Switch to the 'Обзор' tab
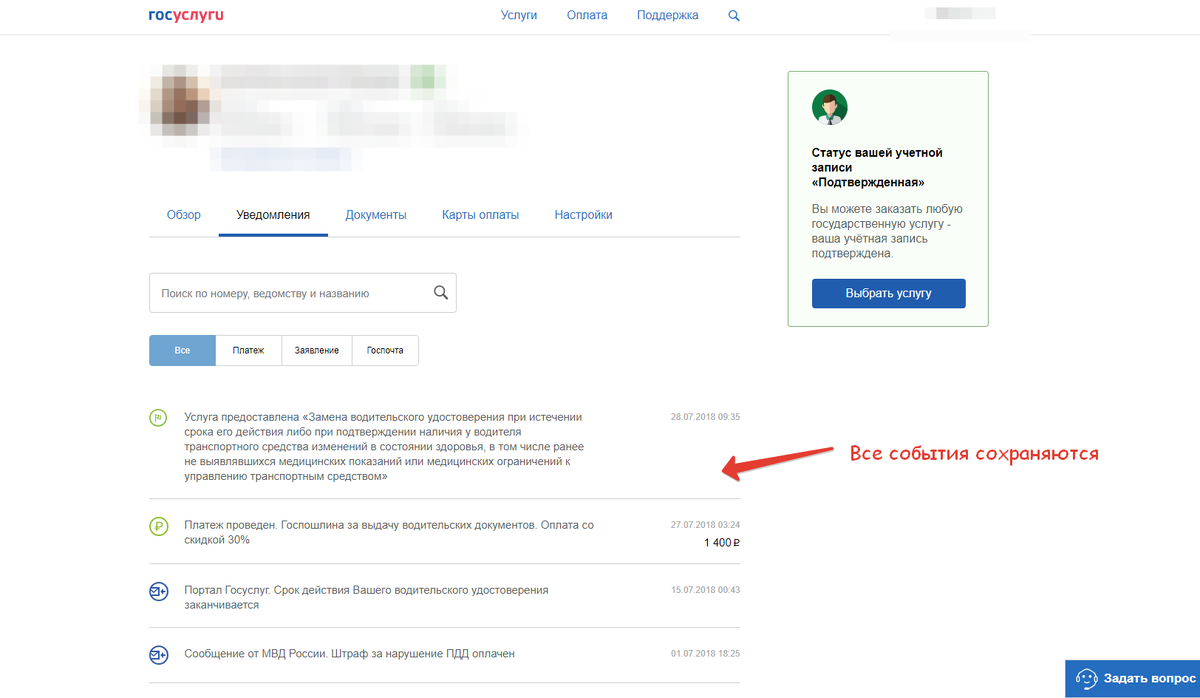 click(184, 215)
